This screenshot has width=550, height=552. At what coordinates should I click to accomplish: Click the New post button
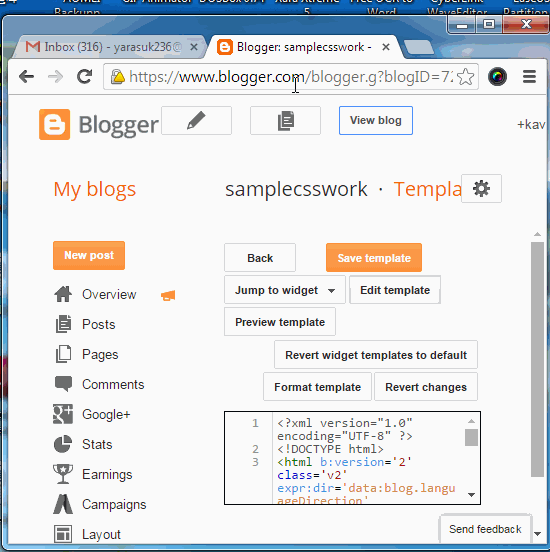[x=89, y=255]
